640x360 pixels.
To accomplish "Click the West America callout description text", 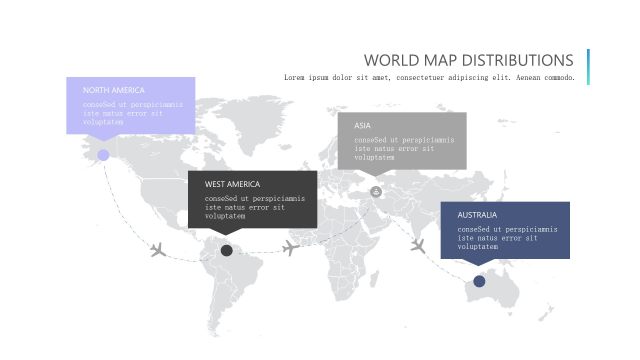I will [255, 207].
